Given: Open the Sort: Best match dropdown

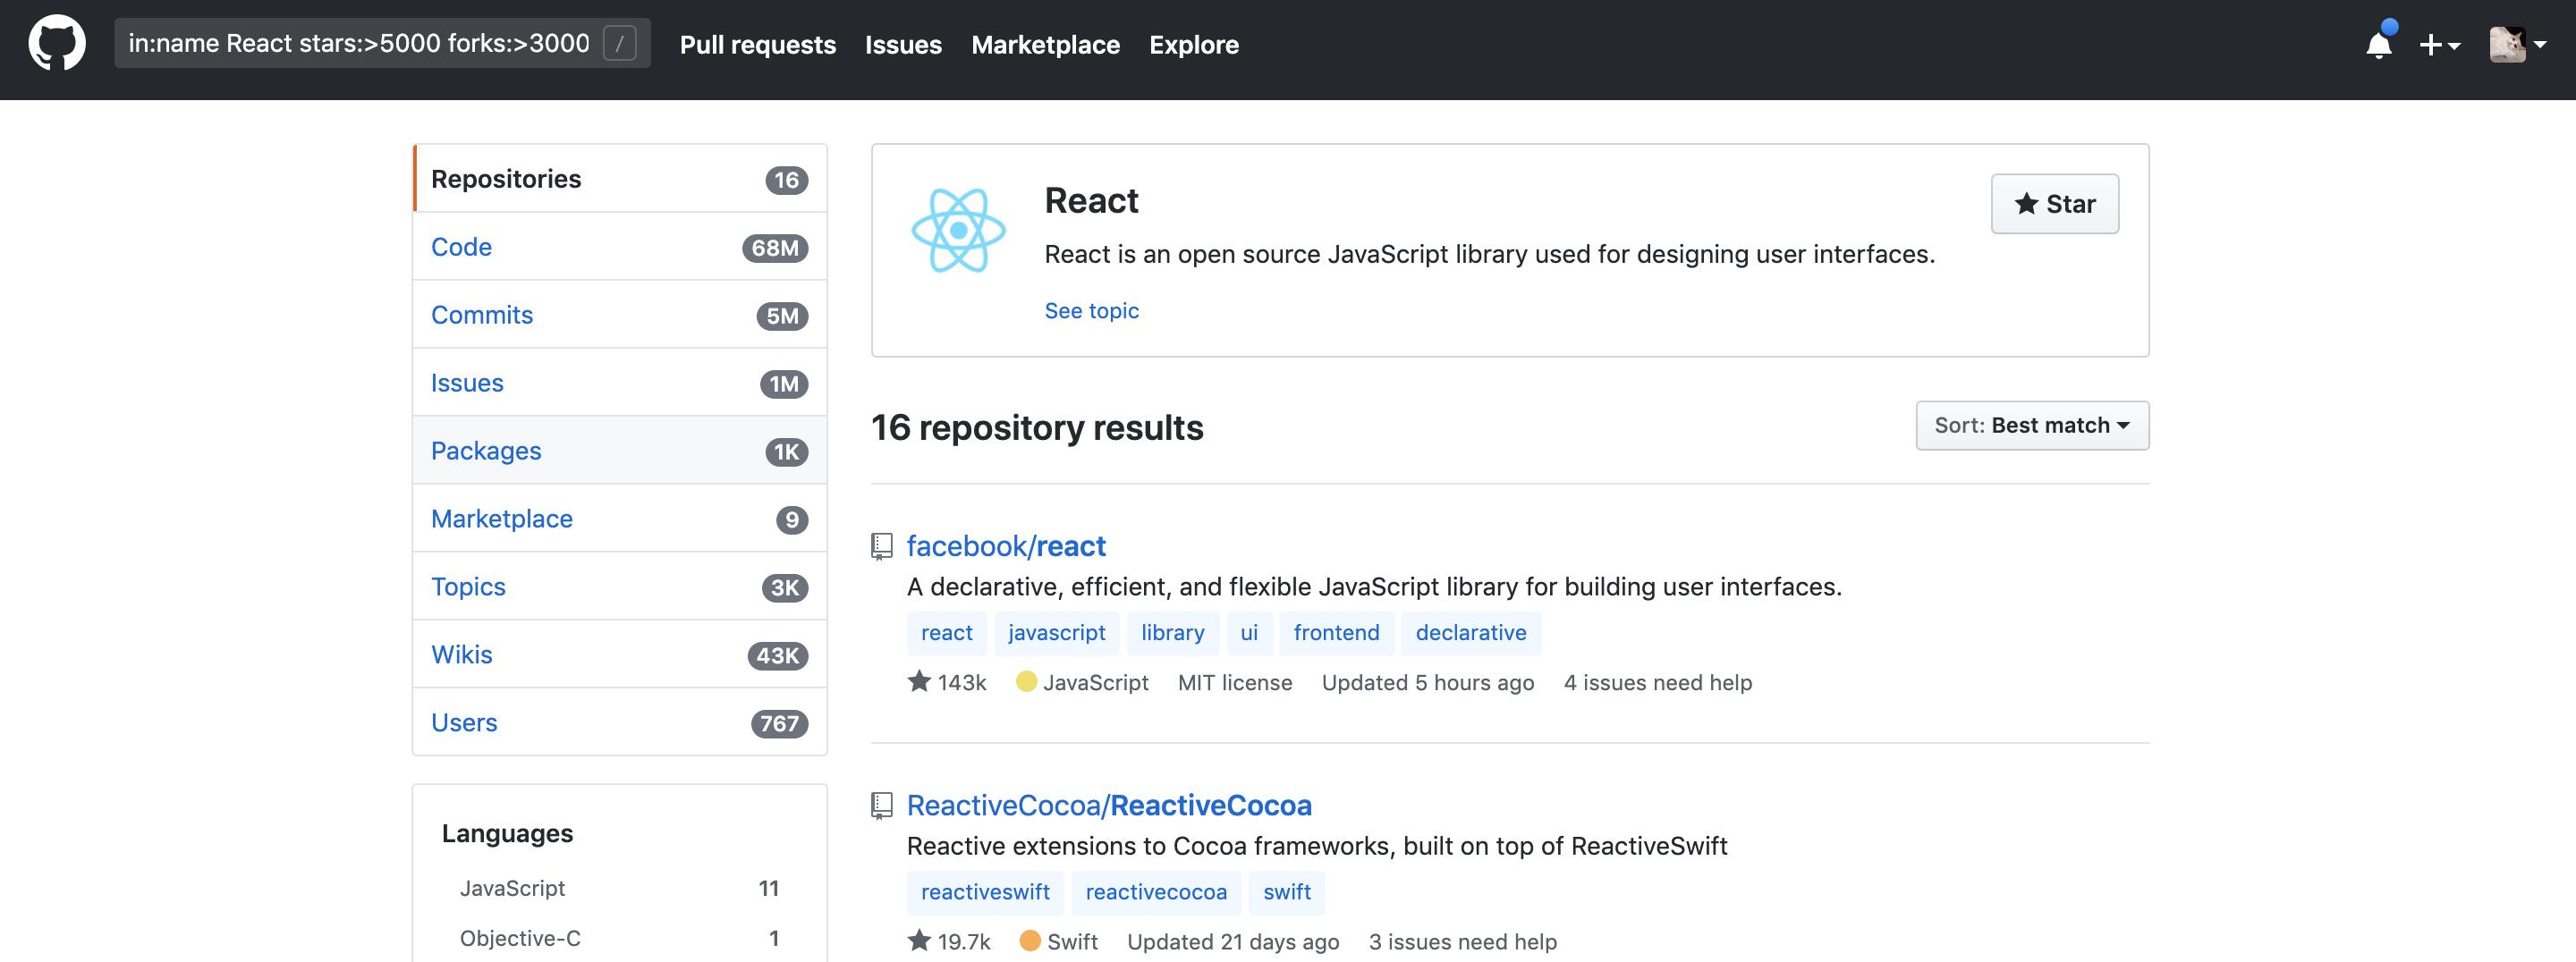Looking at the screenshot, I should (x=2031, y=425).
